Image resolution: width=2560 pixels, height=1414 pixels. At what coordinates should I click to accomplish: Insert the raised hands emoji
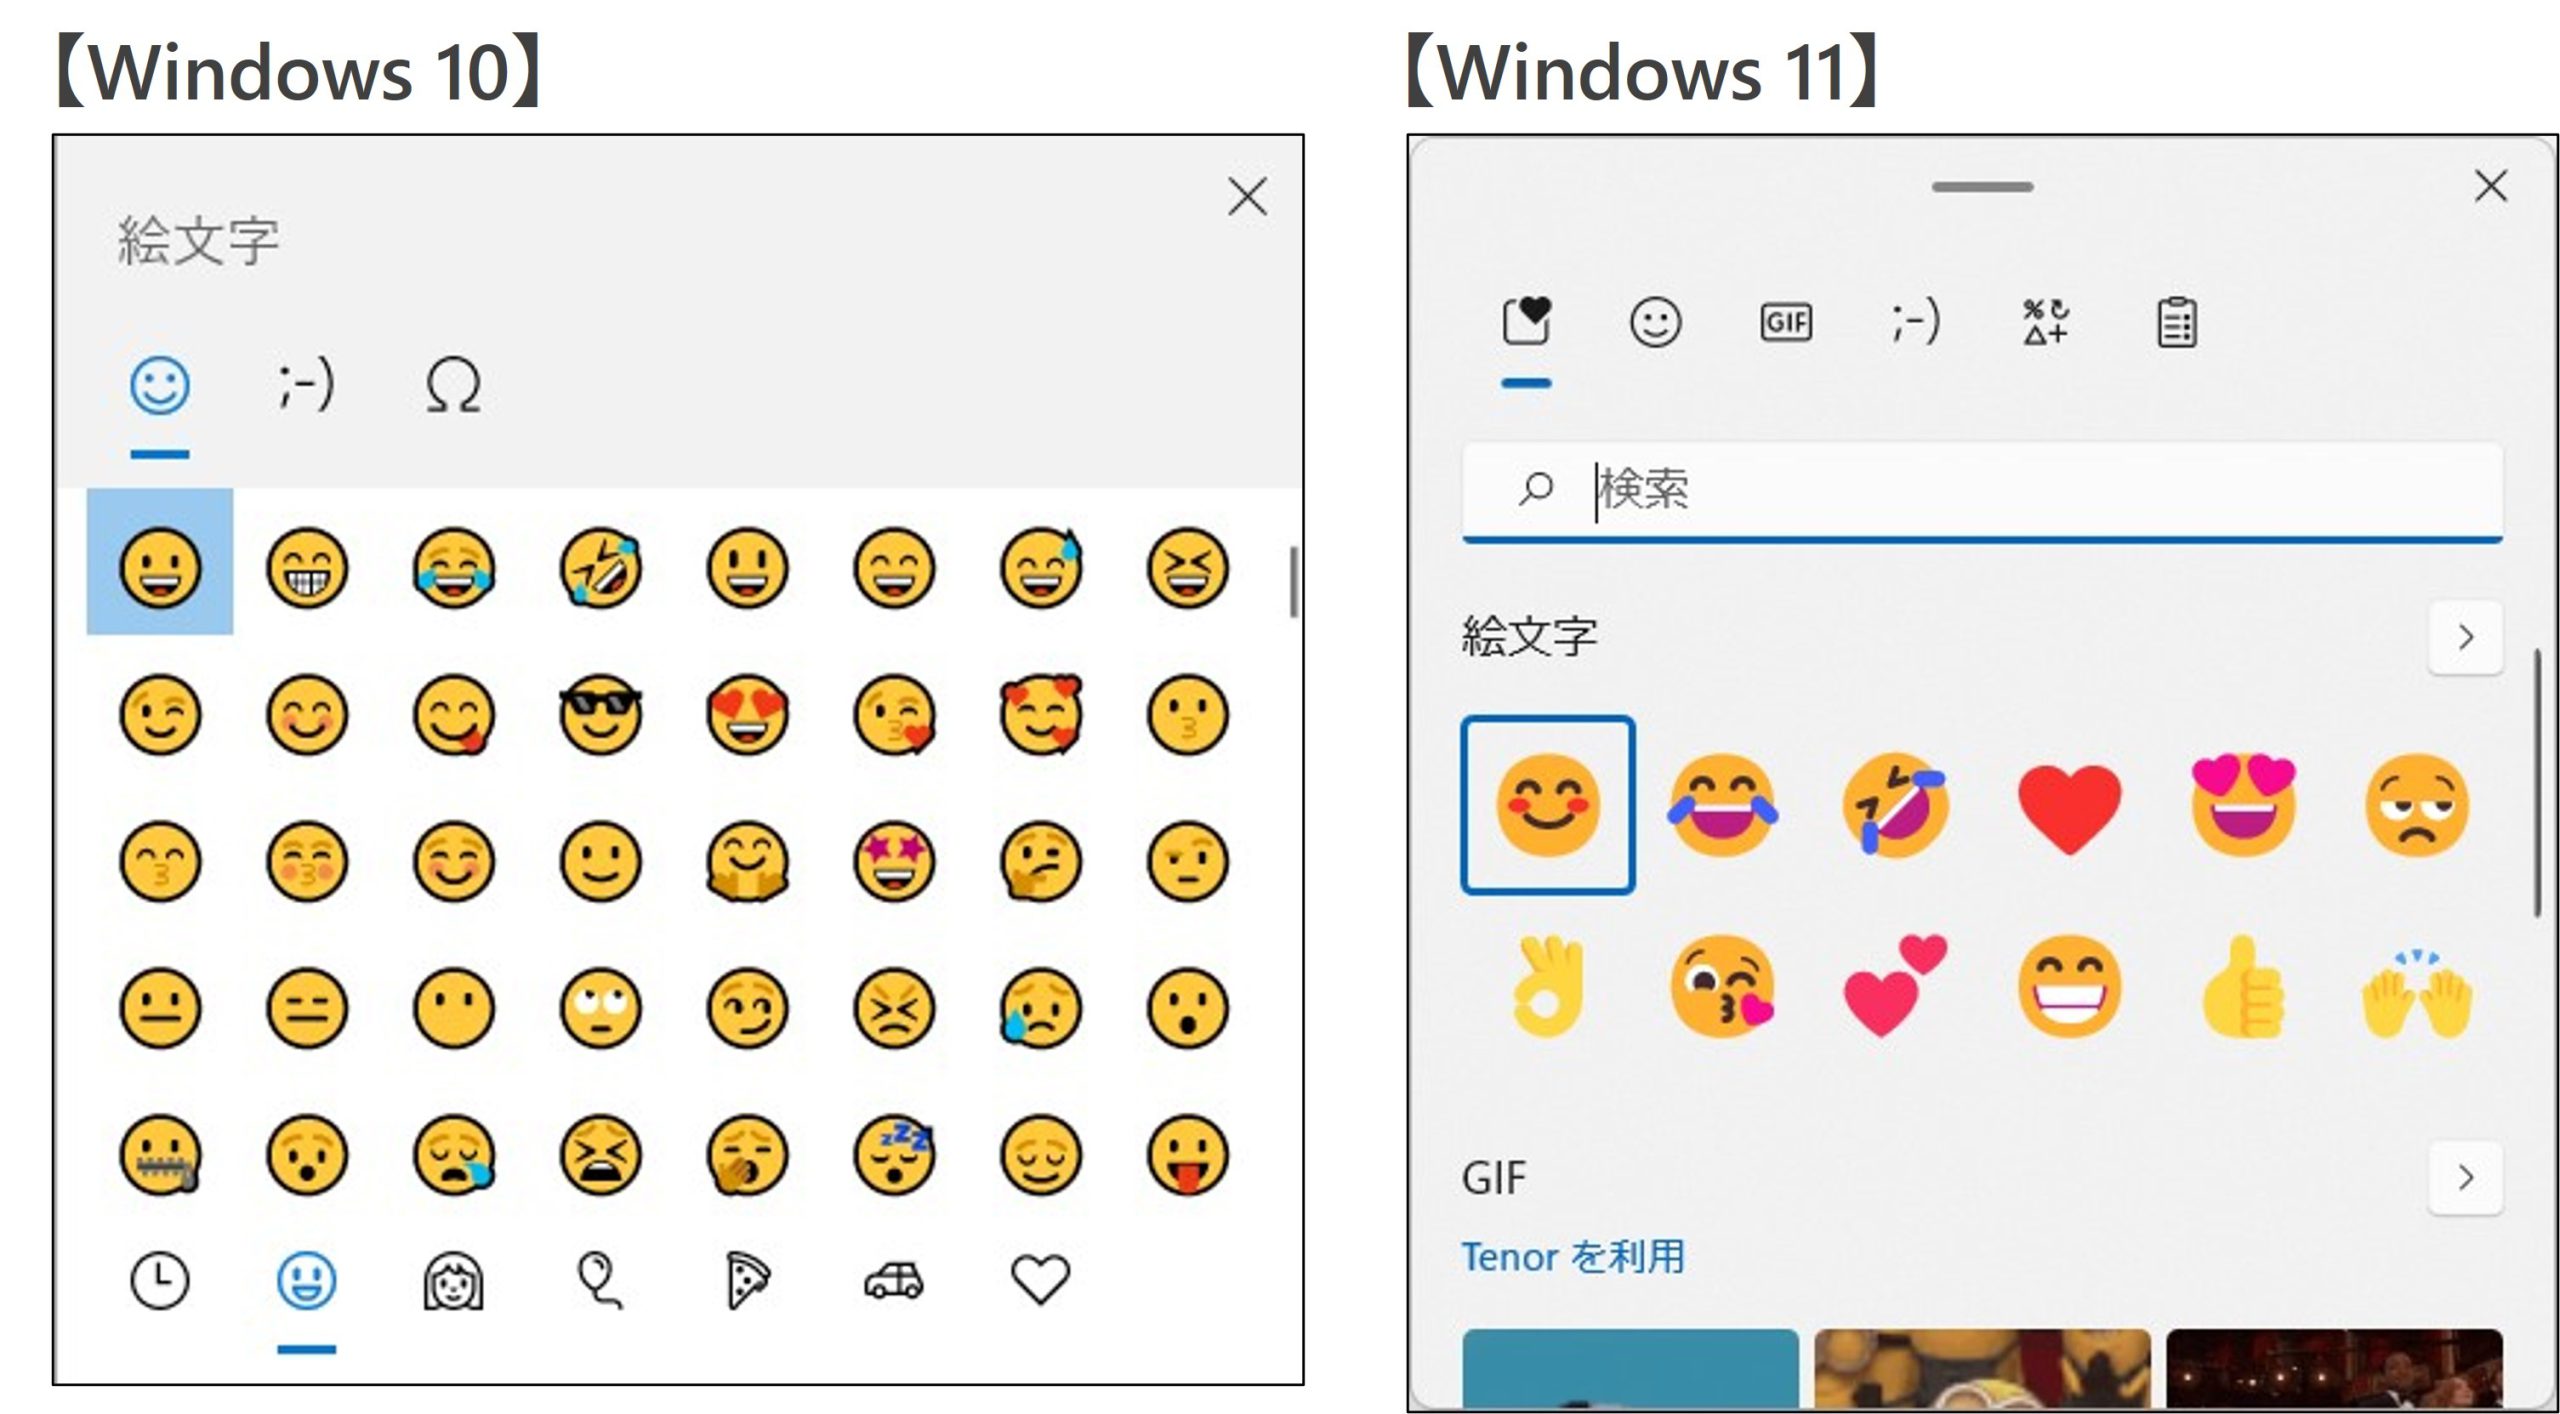(2417, 992)
